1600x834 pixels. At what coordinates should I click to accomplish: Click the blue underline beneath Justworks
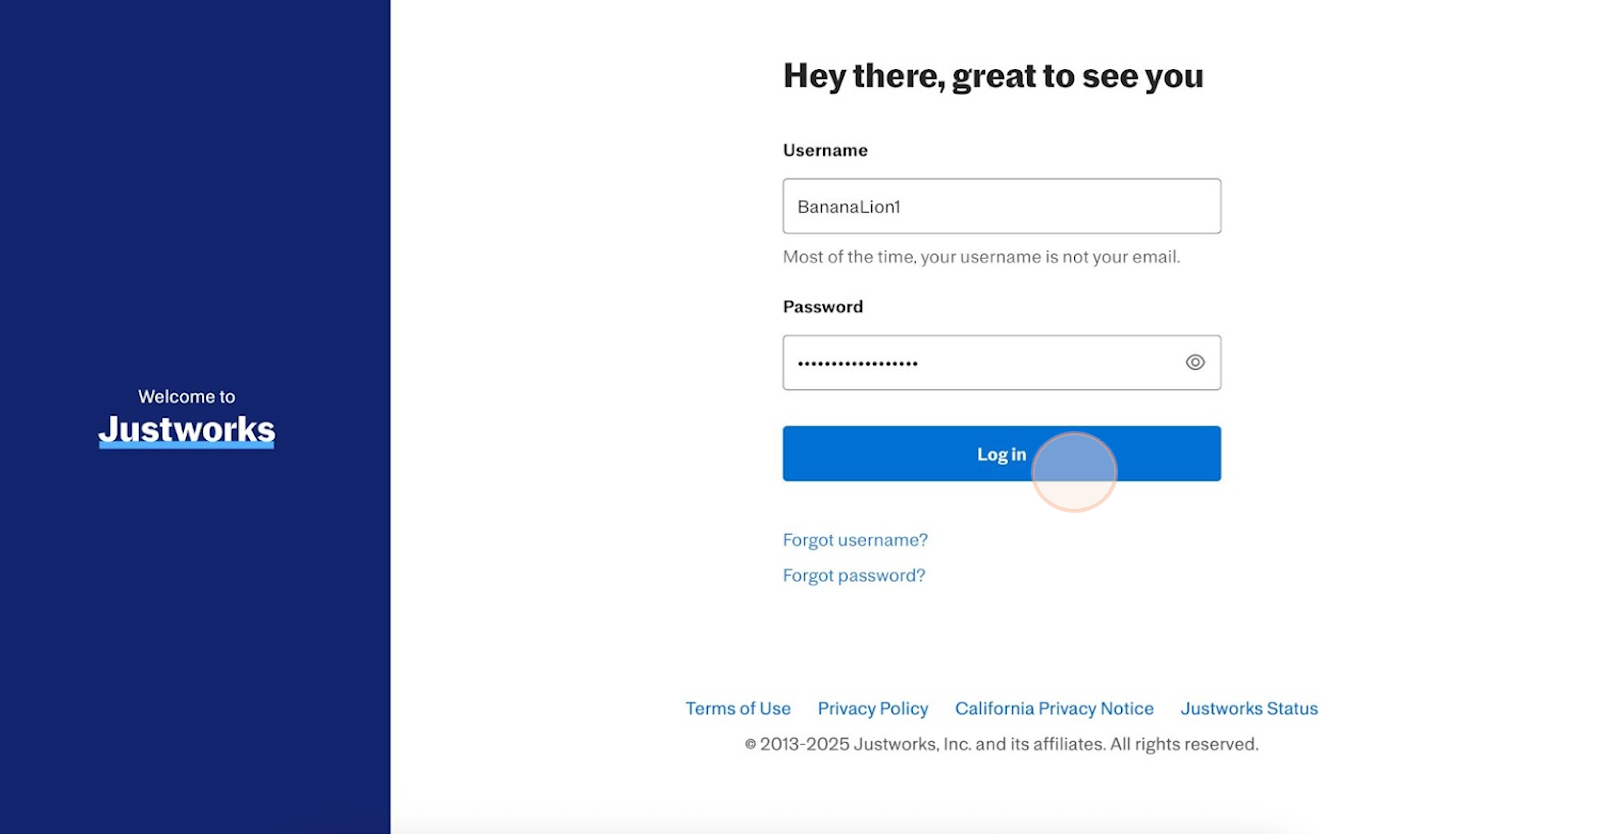187,446
